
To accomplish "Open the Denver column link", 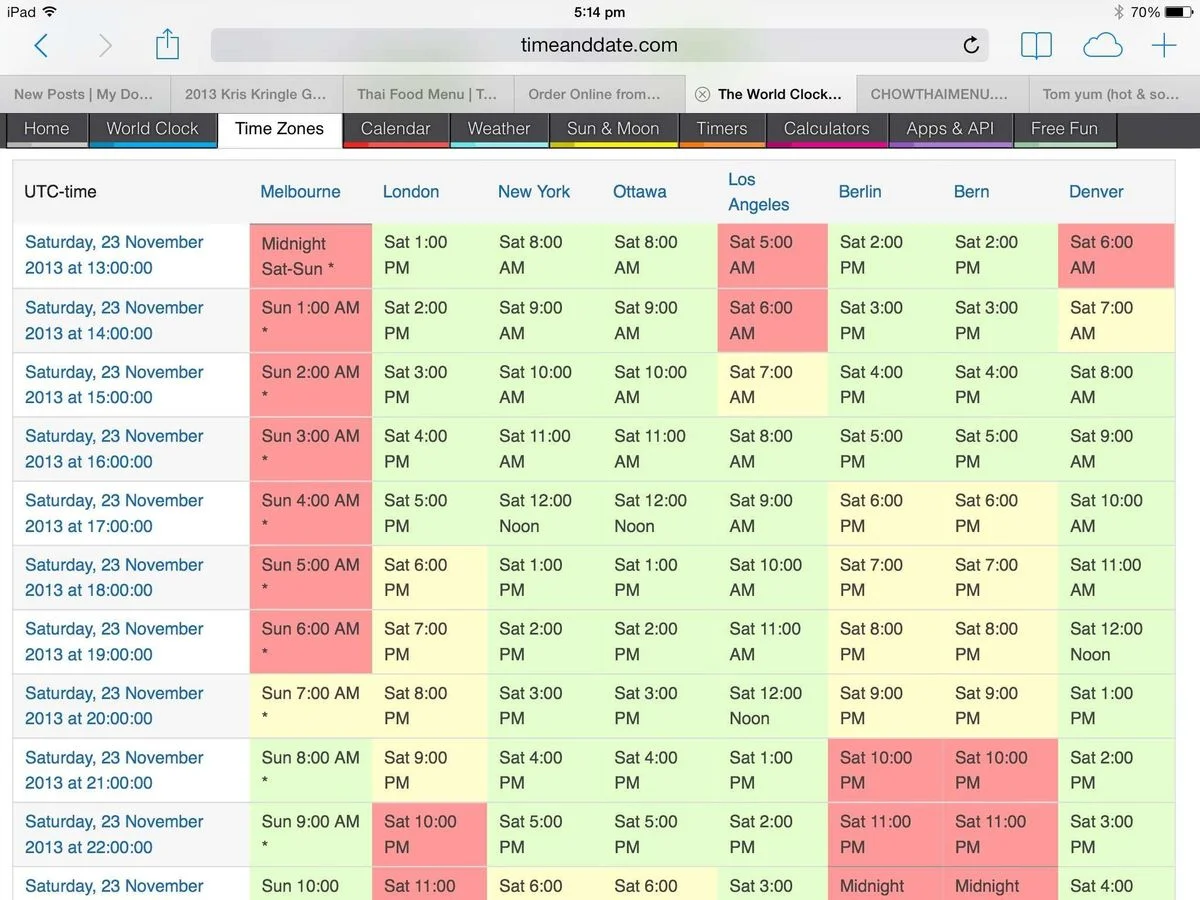I will pos(1097,192).
